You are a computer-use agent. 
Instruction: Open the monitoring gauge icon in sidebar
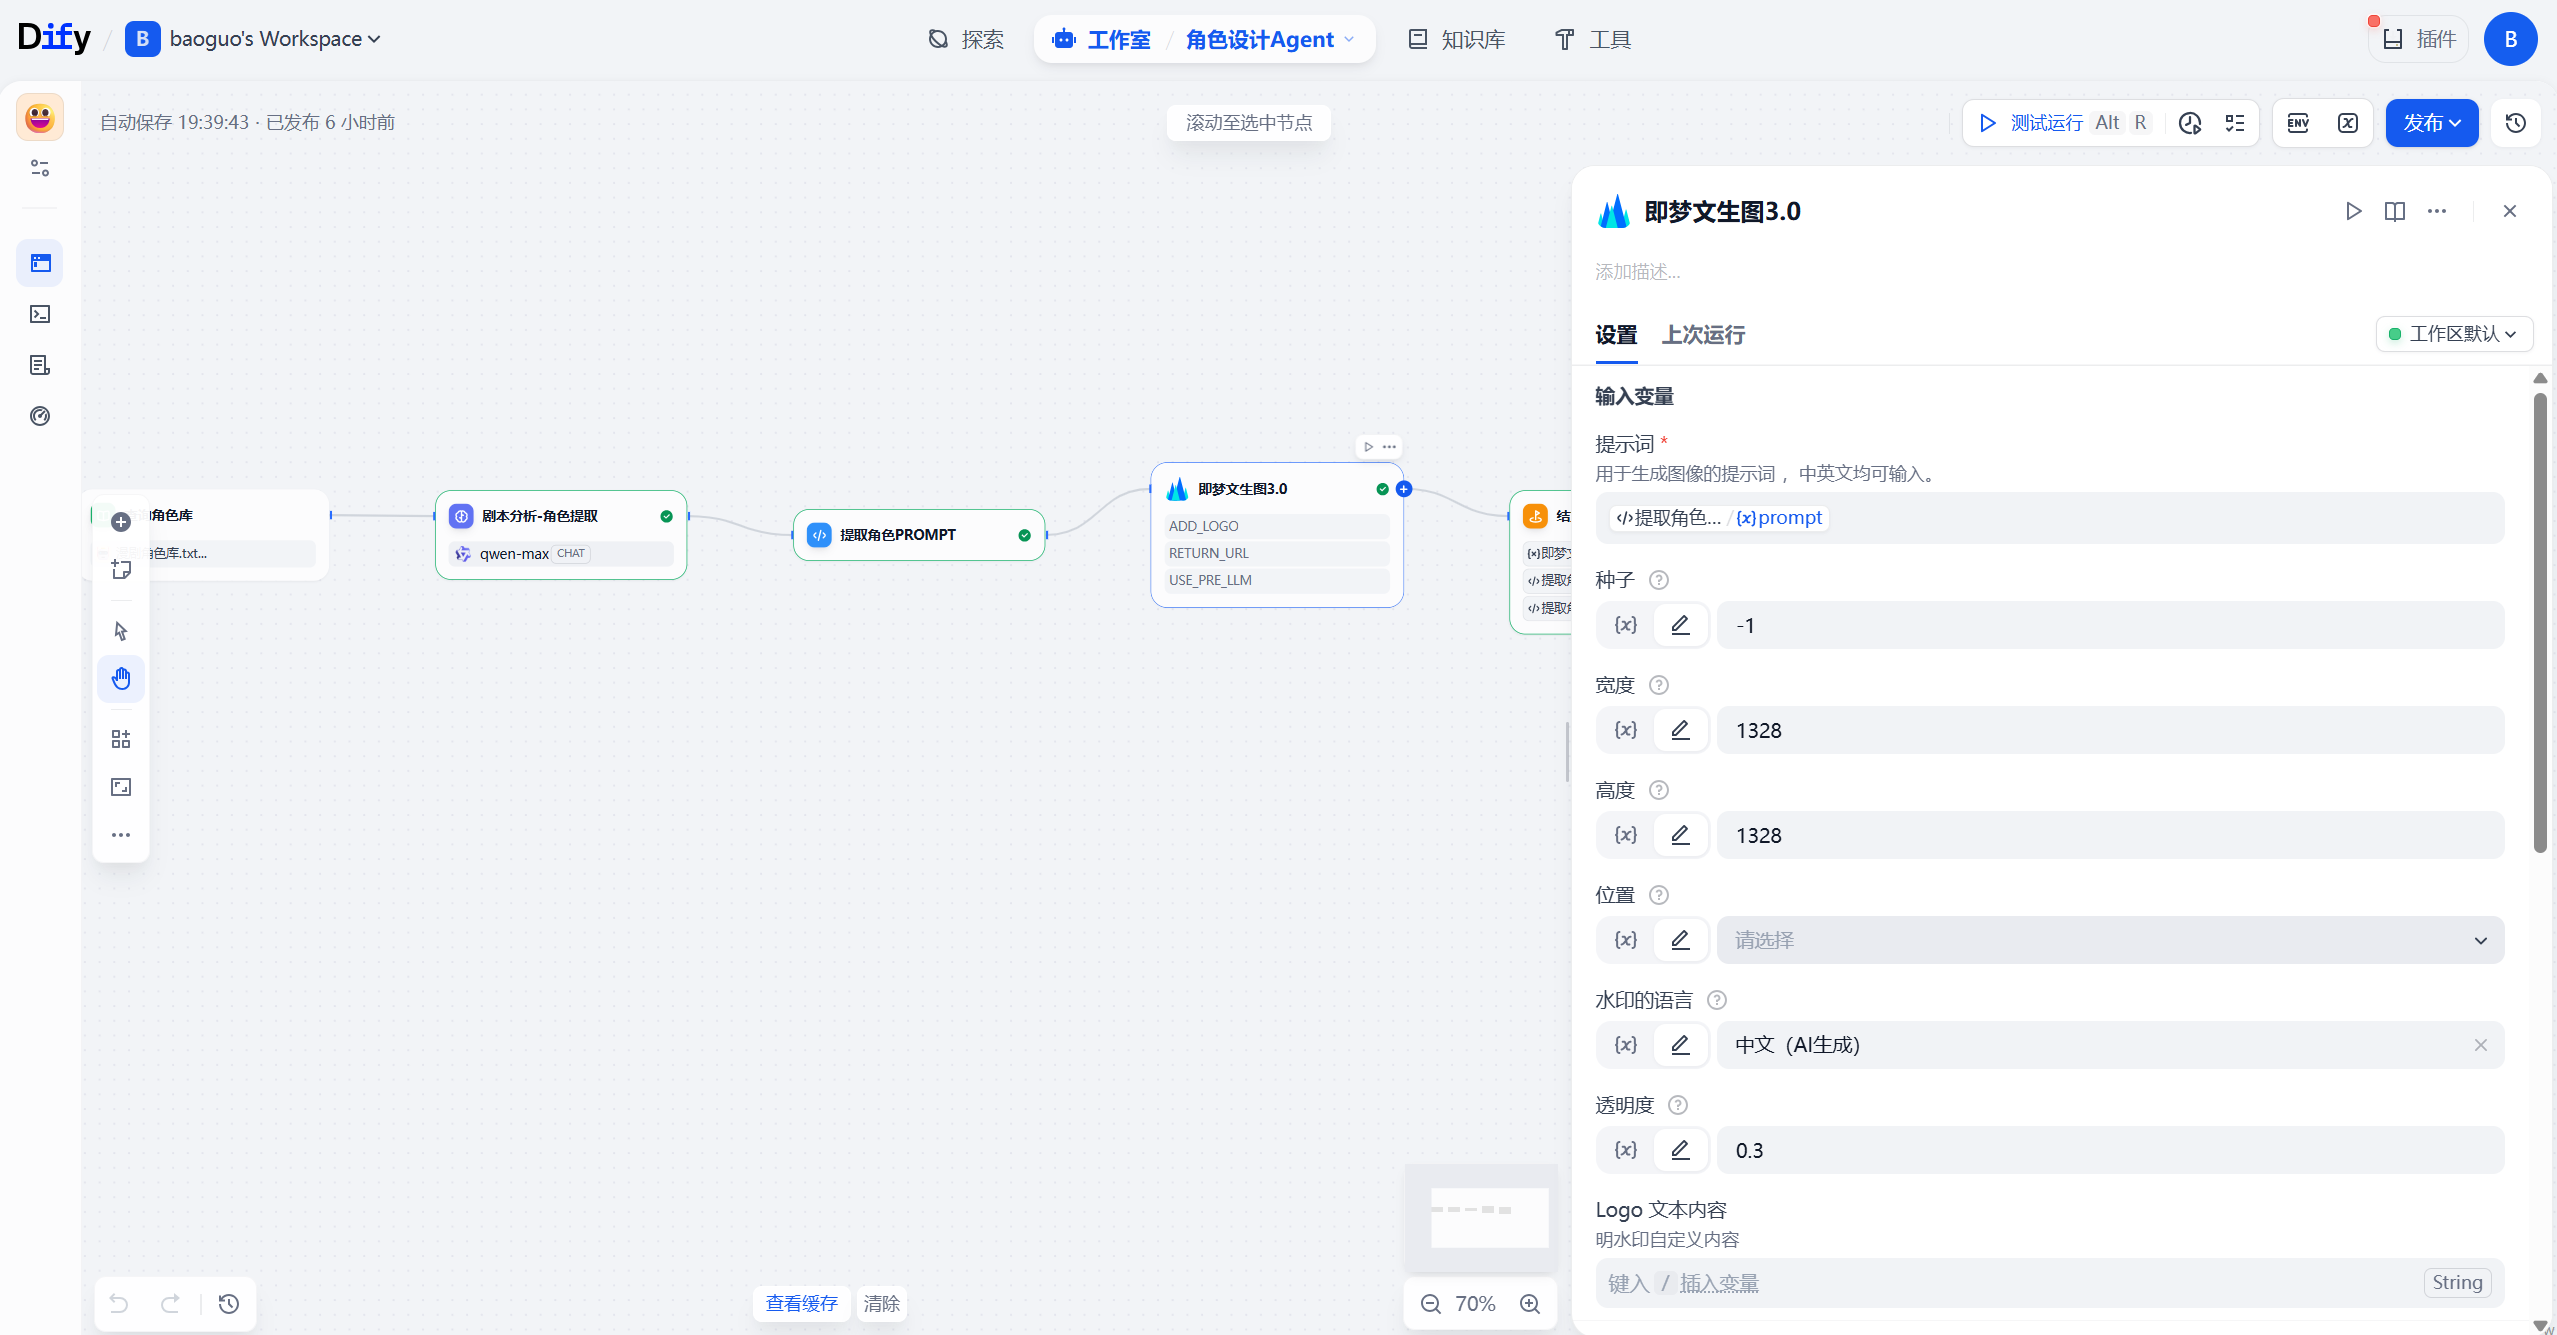tap(40, 416)
